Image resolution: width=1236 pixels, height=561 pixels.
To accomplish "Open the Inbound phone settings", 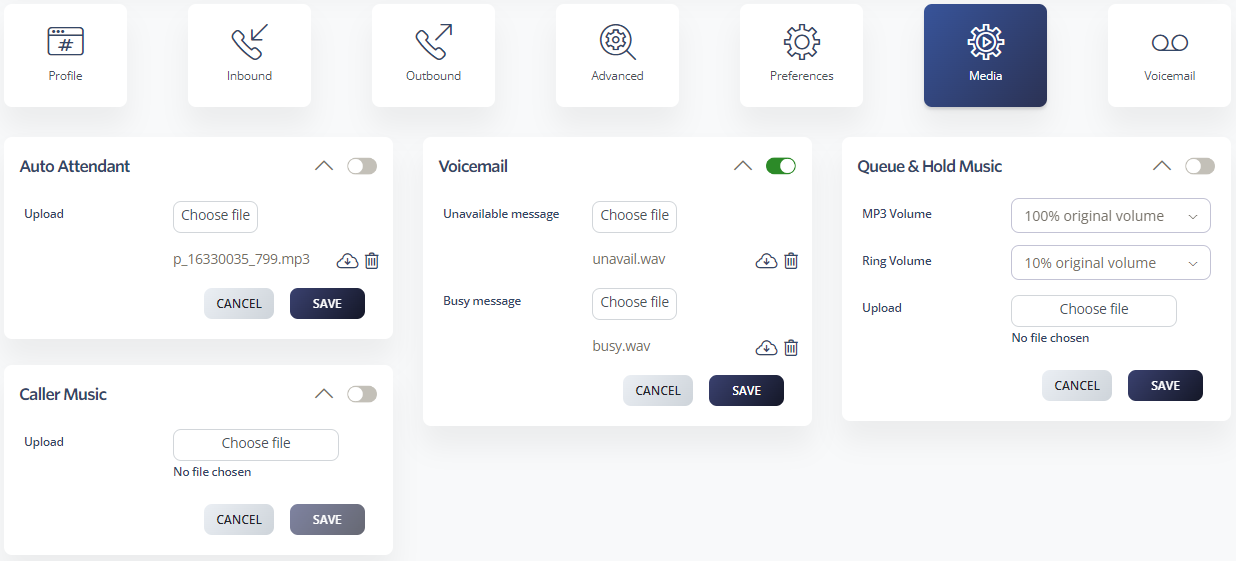I will pos(249,55).
